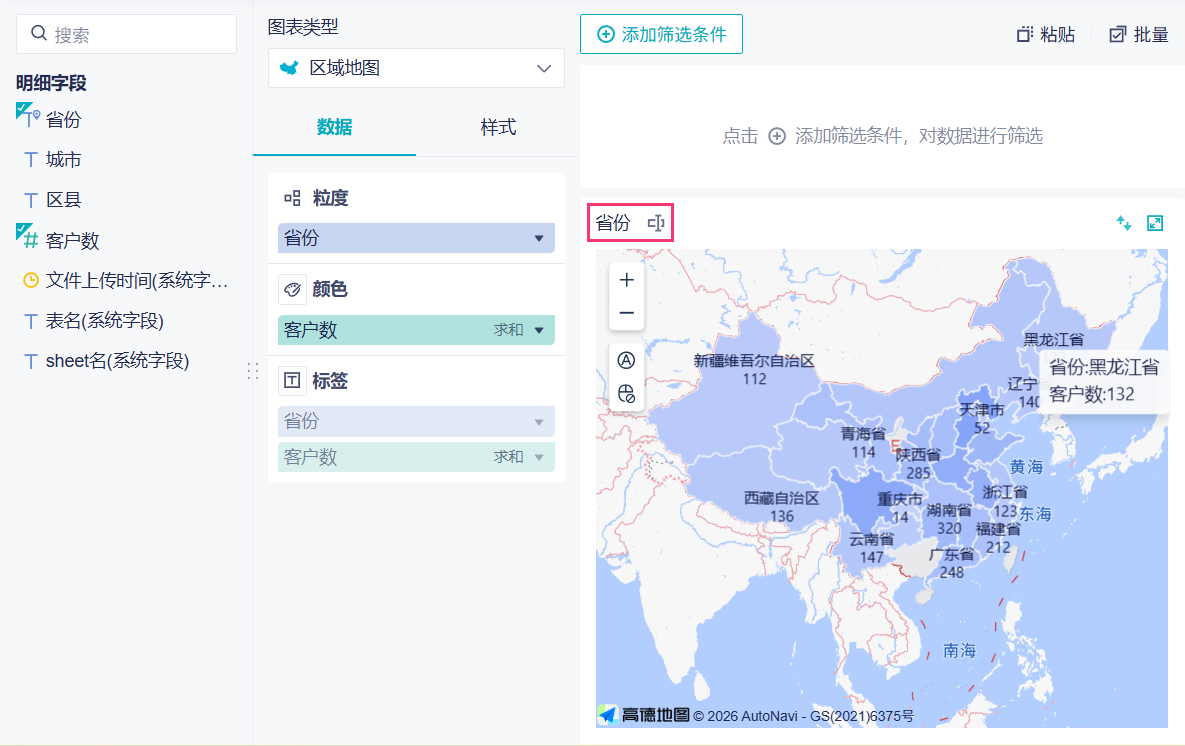Click the map selection globe icon below A

627,394
